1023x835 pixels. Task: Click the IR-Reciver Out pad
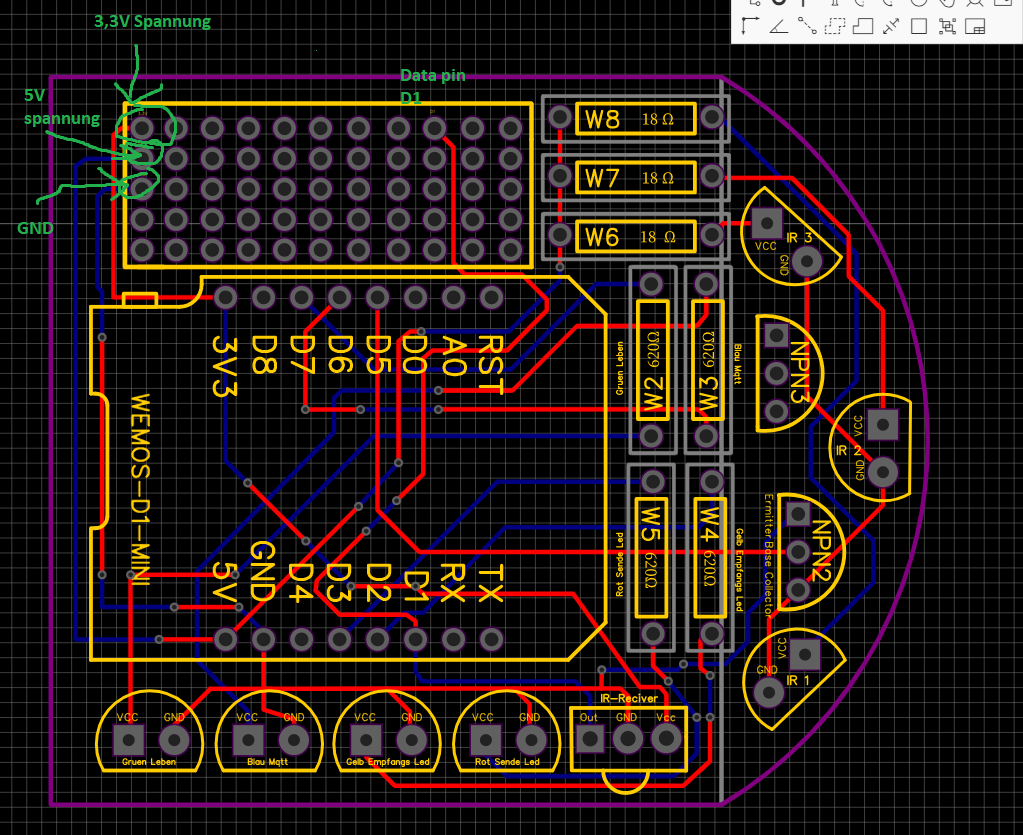coord(589,739)
